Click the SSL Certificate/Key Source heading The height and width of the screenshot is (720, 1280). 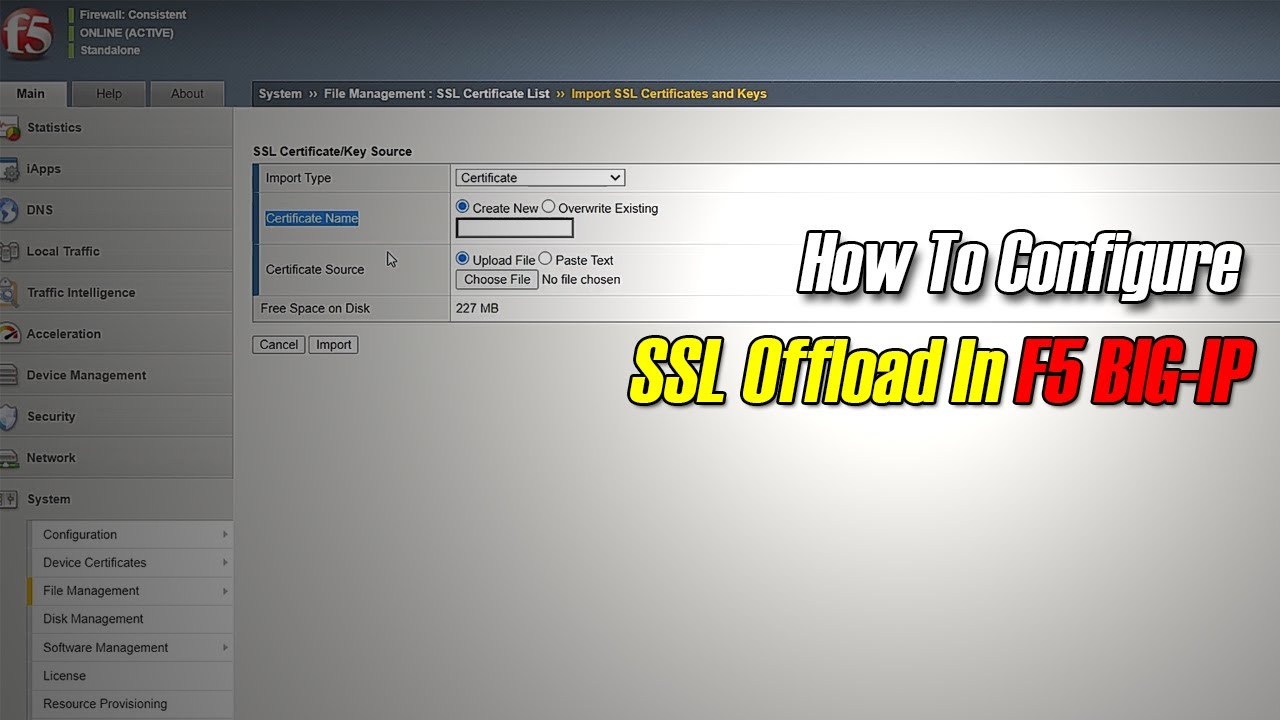coord(332,152)
